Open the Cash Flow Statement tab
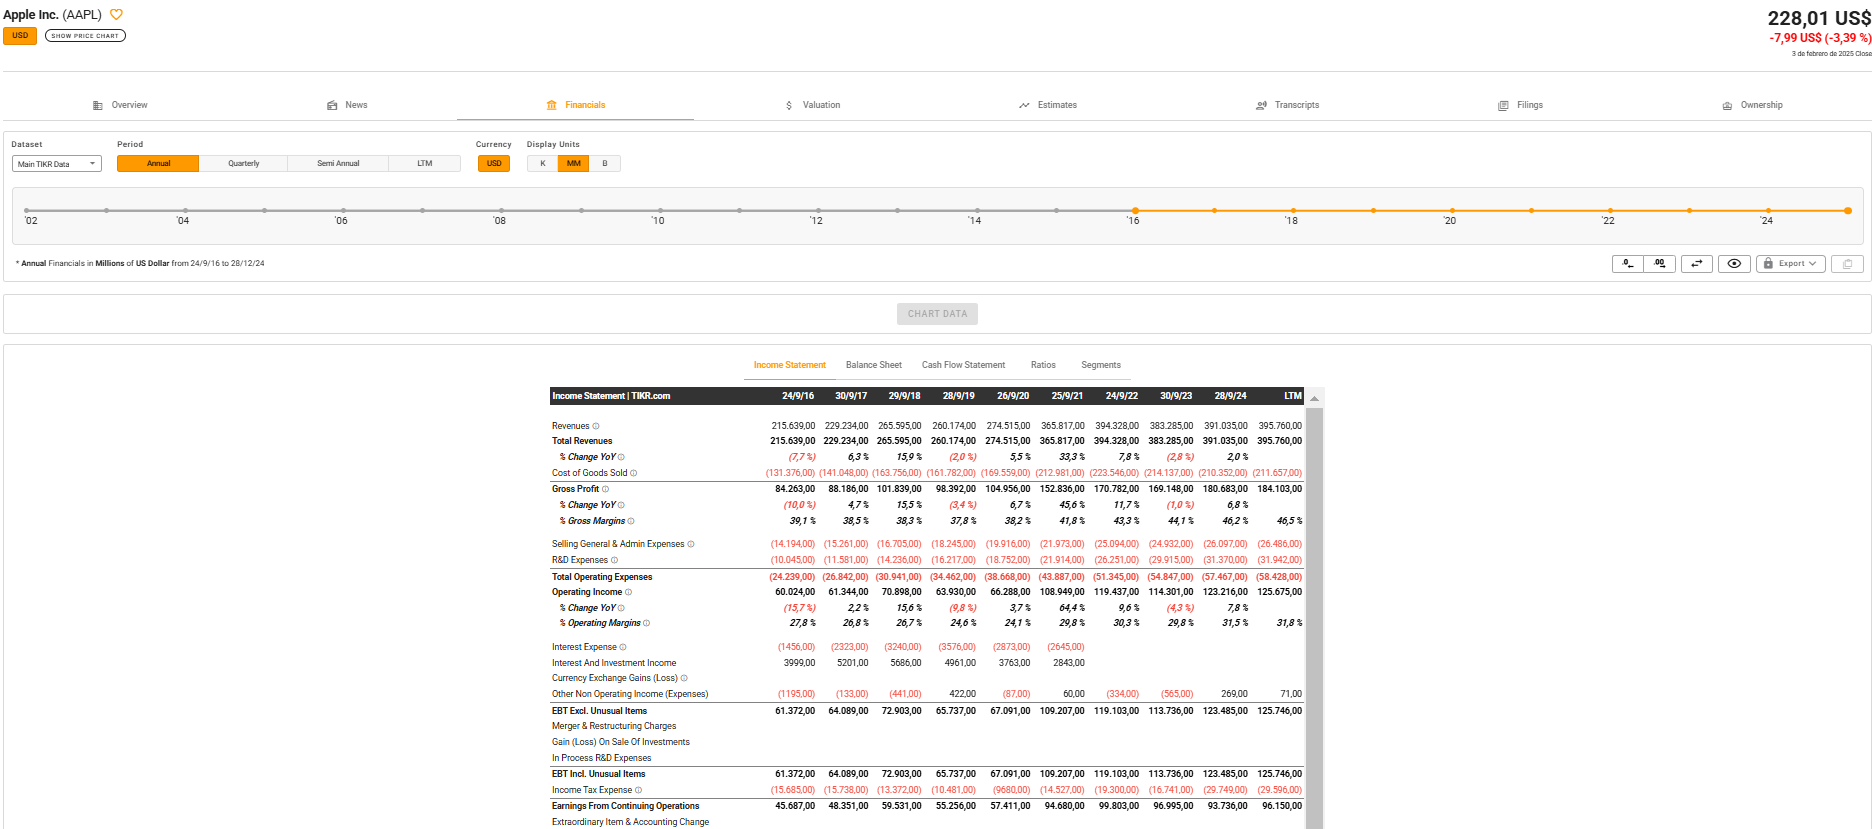The width and height of the screenshot is (1872, 829). pyautogui.click(x=963, y=365)
